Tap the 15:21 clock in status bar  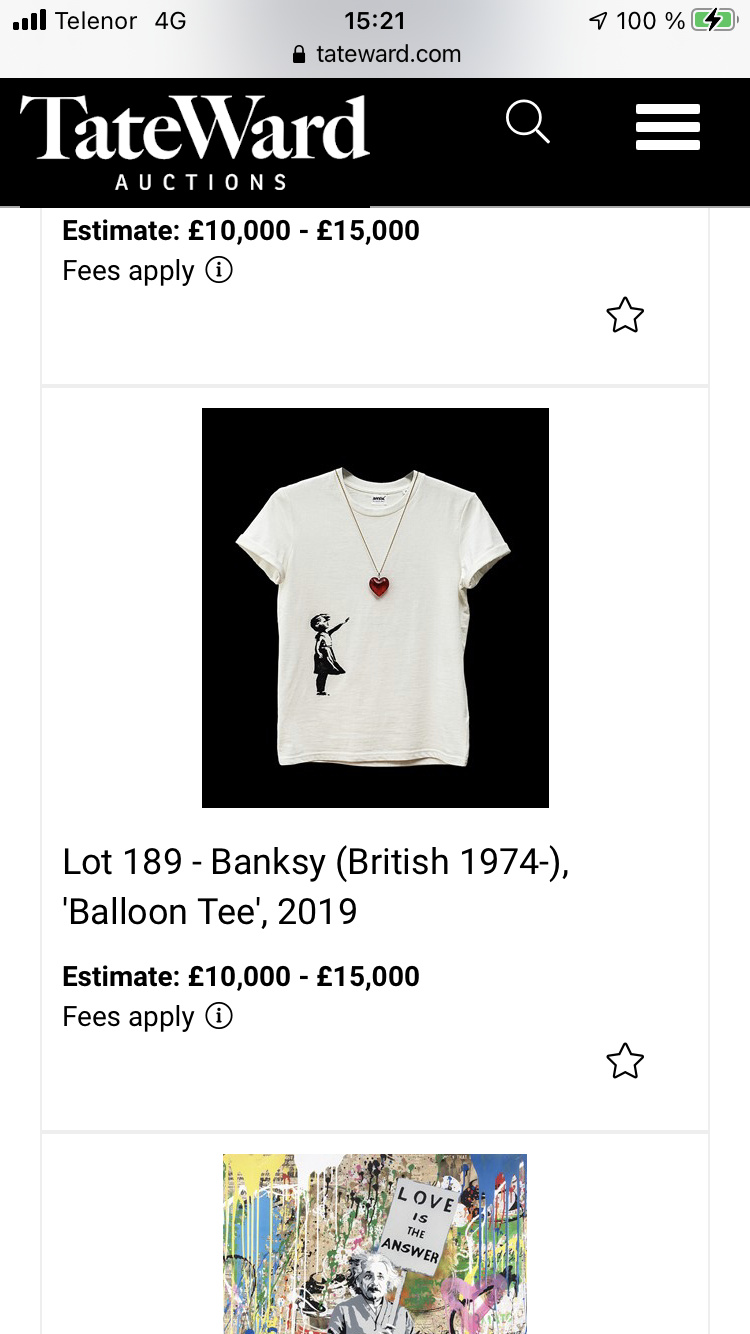(374, 20)
